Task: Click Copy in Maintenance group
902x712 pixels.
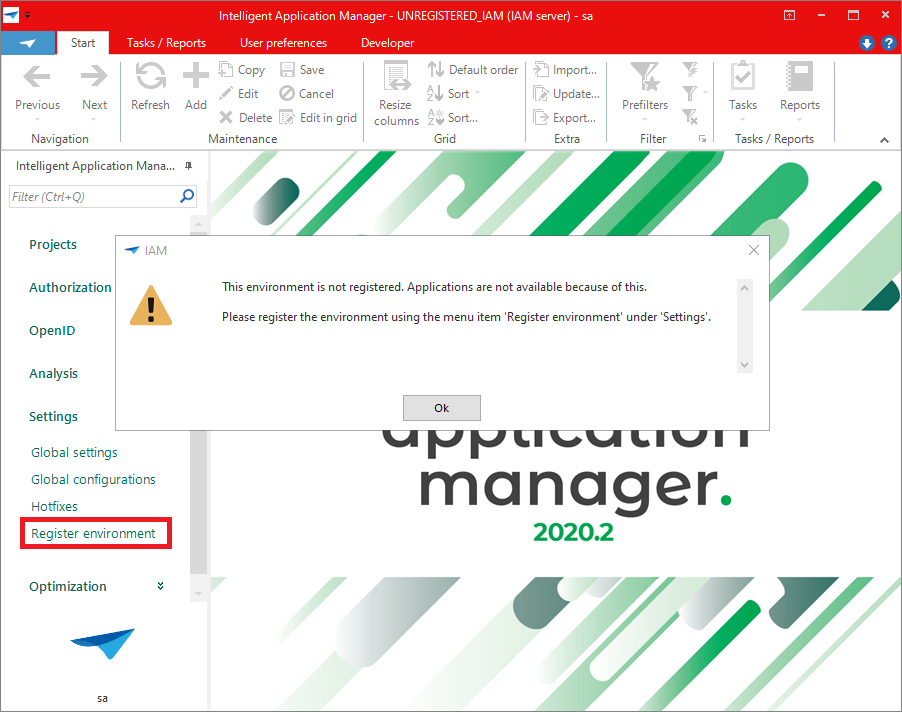Action: click(x=242, y=70)
